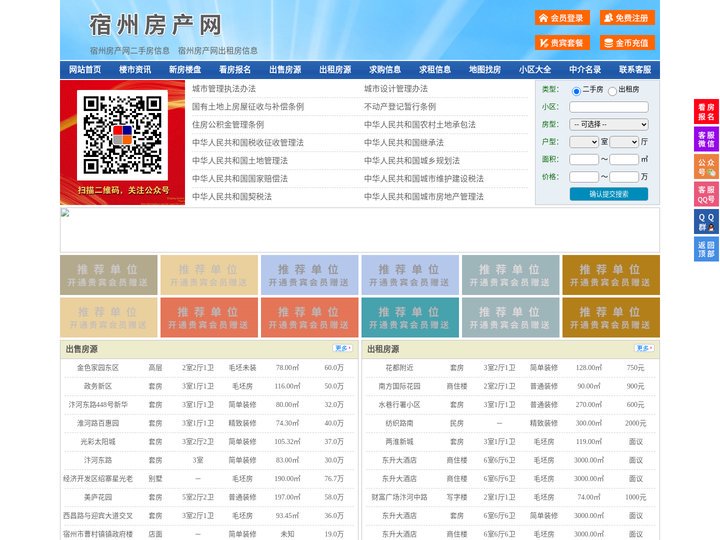
Task: Open the orange 公众号 side widget
Action: coord(706,167)
